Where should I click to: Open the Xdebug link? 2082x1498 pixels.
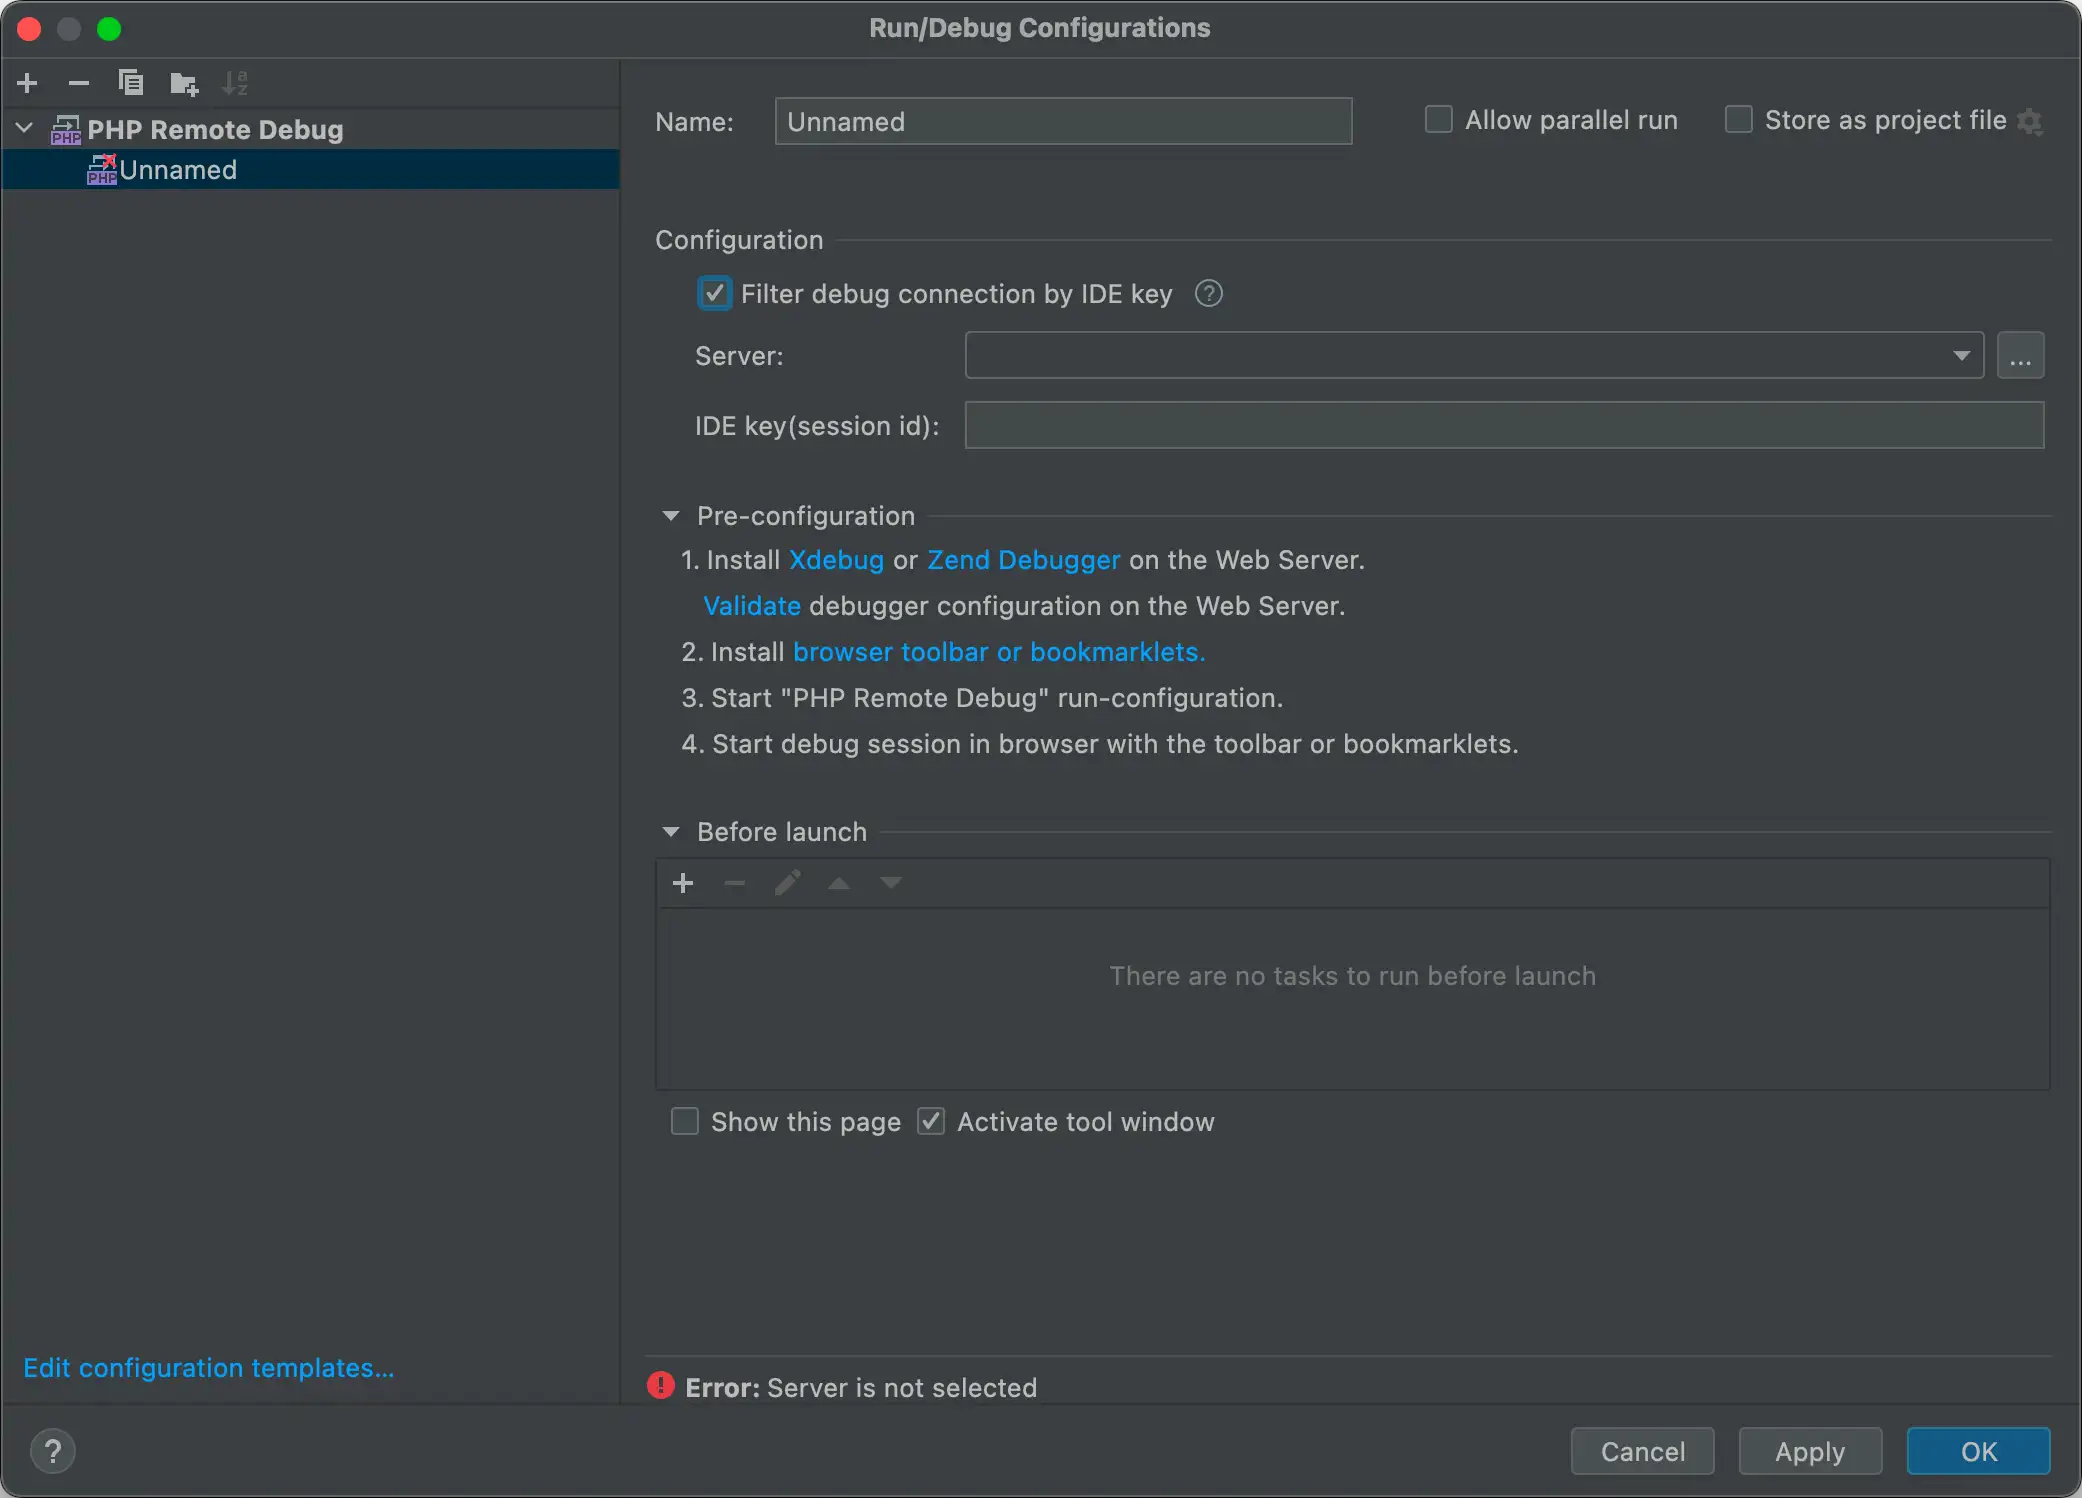pyautogui.click(x=836, y=560)
